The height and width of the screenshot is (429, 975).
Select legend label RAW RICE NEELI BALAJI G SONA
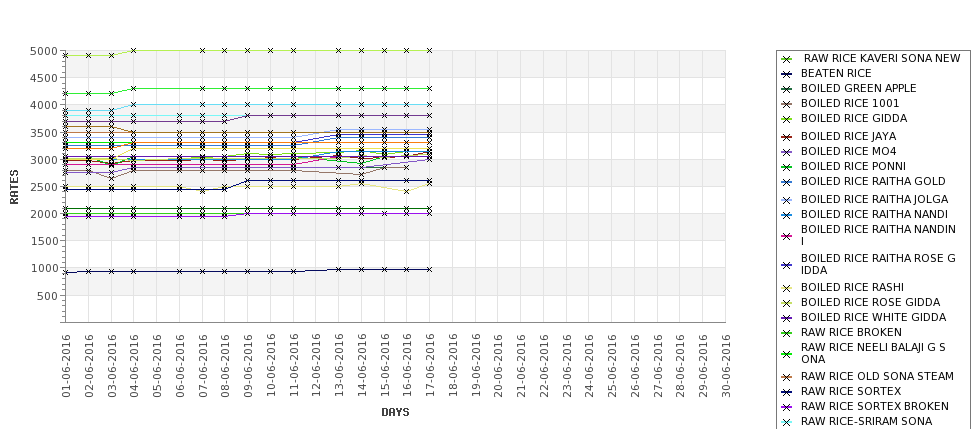(873, 353)
